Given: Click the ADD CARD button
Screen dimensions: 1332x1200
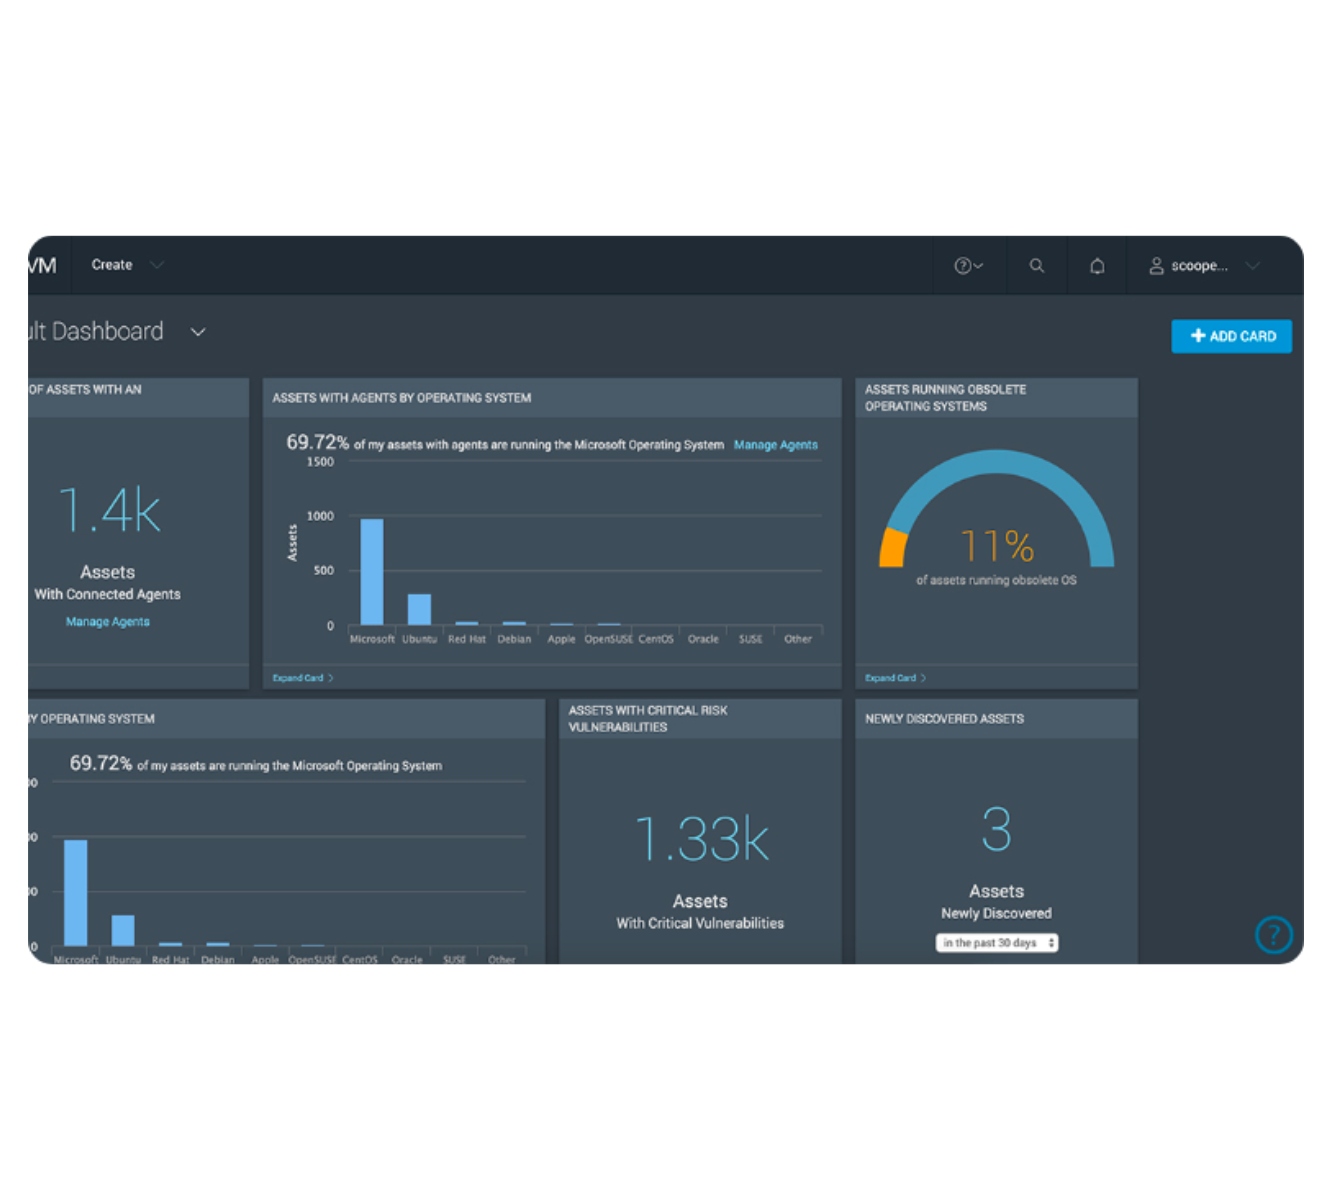Looking at the screenshot, I should tap(1232, 336).
